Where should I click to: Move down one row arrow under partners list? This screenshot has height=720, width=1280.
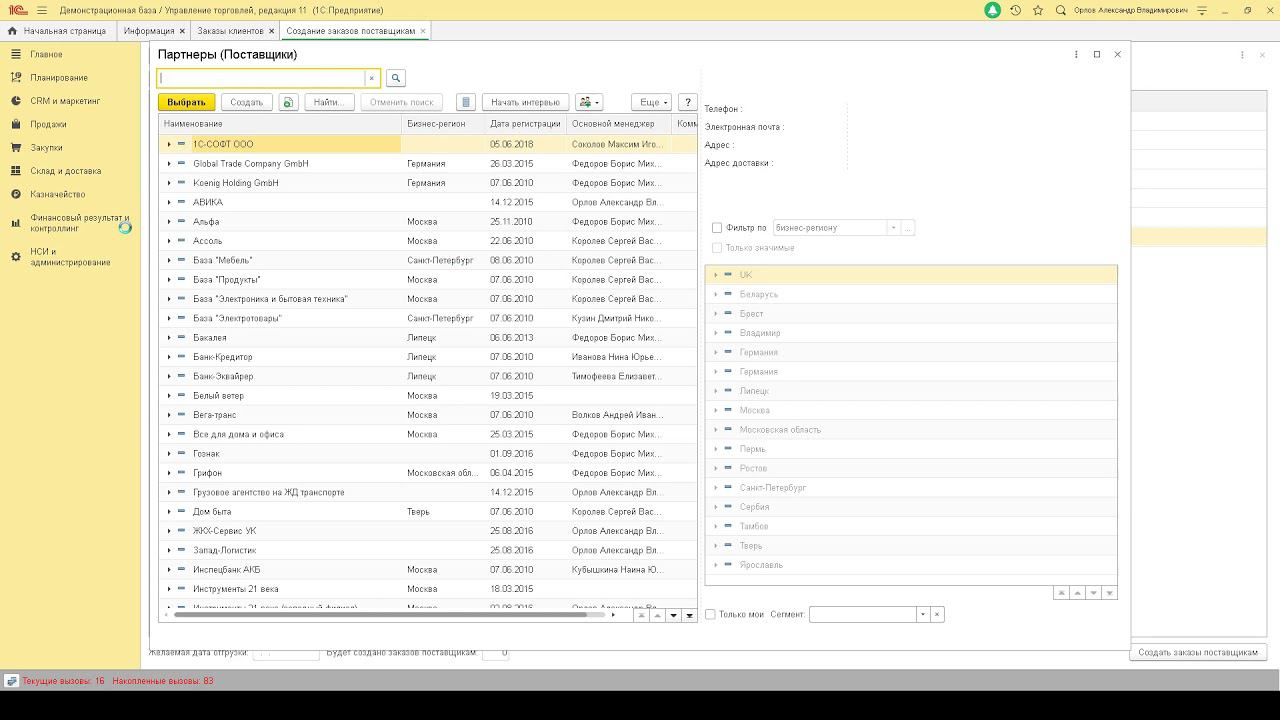coord(673,615)
